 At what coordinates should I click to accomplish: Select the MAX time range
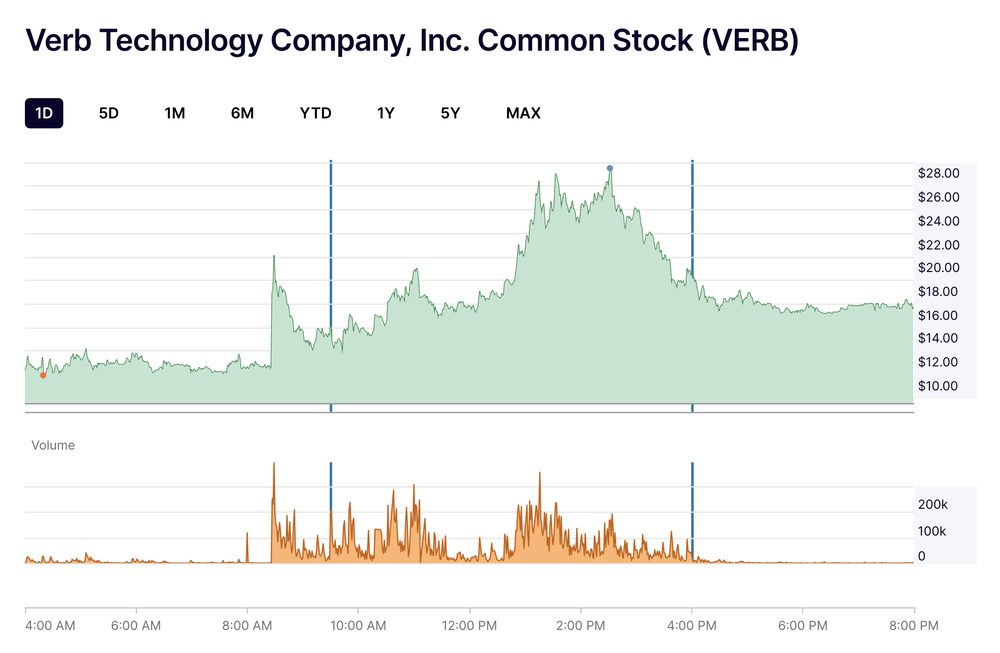click(x=522, y=113)
